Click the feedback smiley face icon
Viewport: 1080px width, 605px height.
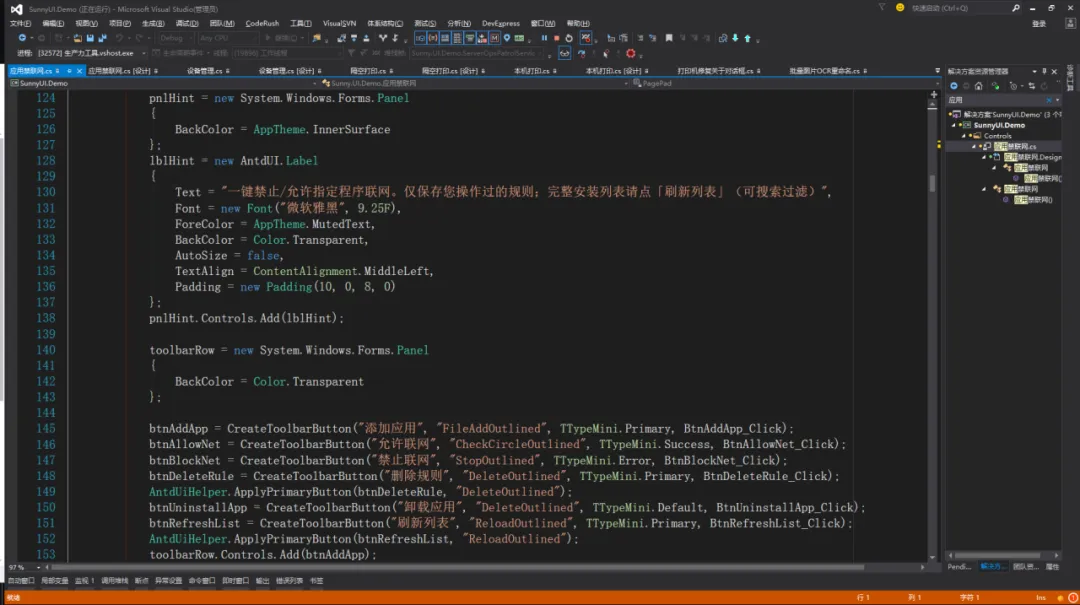pos(900,8)
